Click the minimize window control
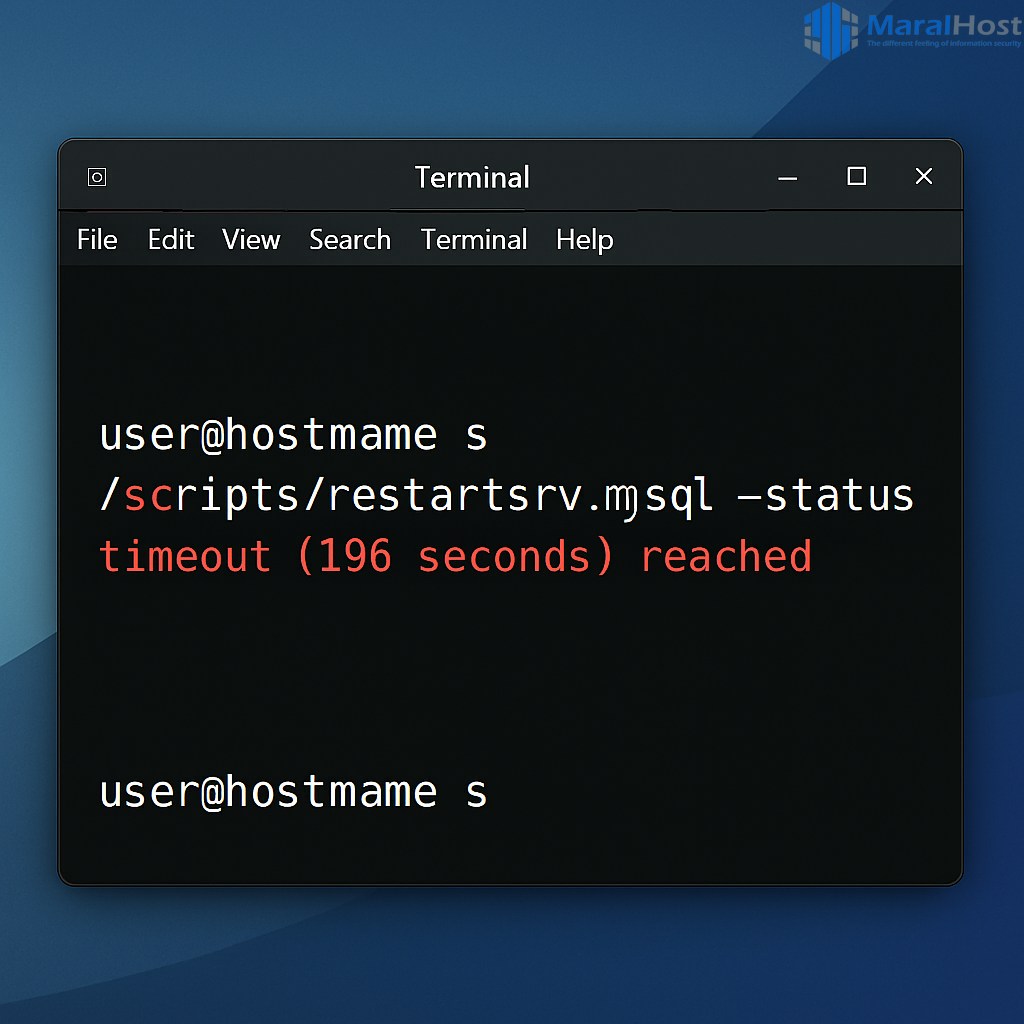1024x1024 pixels. [788, 177]
